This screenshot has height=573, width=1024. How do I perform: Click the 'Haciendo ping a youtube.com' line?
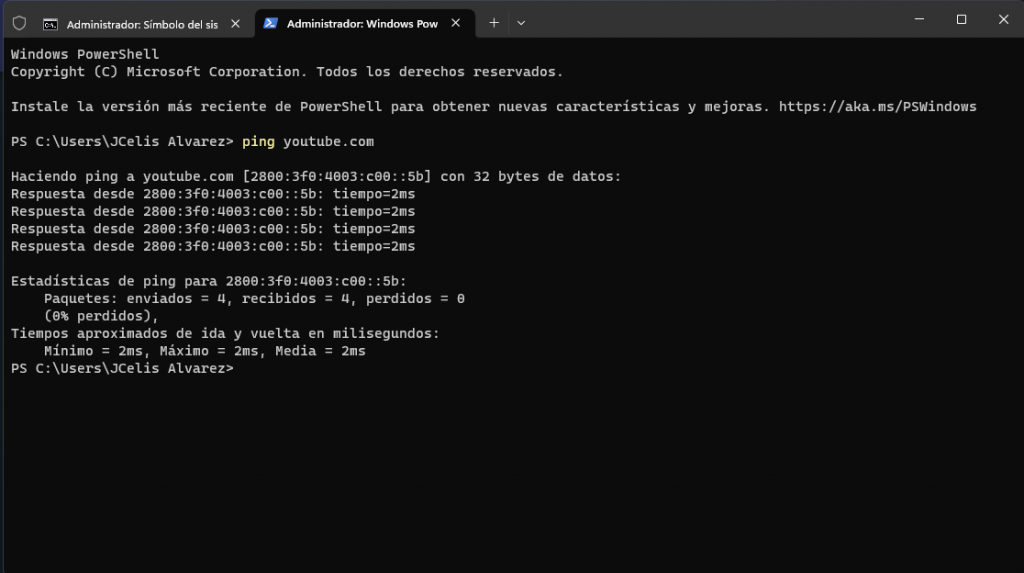(x=315, y=177)
